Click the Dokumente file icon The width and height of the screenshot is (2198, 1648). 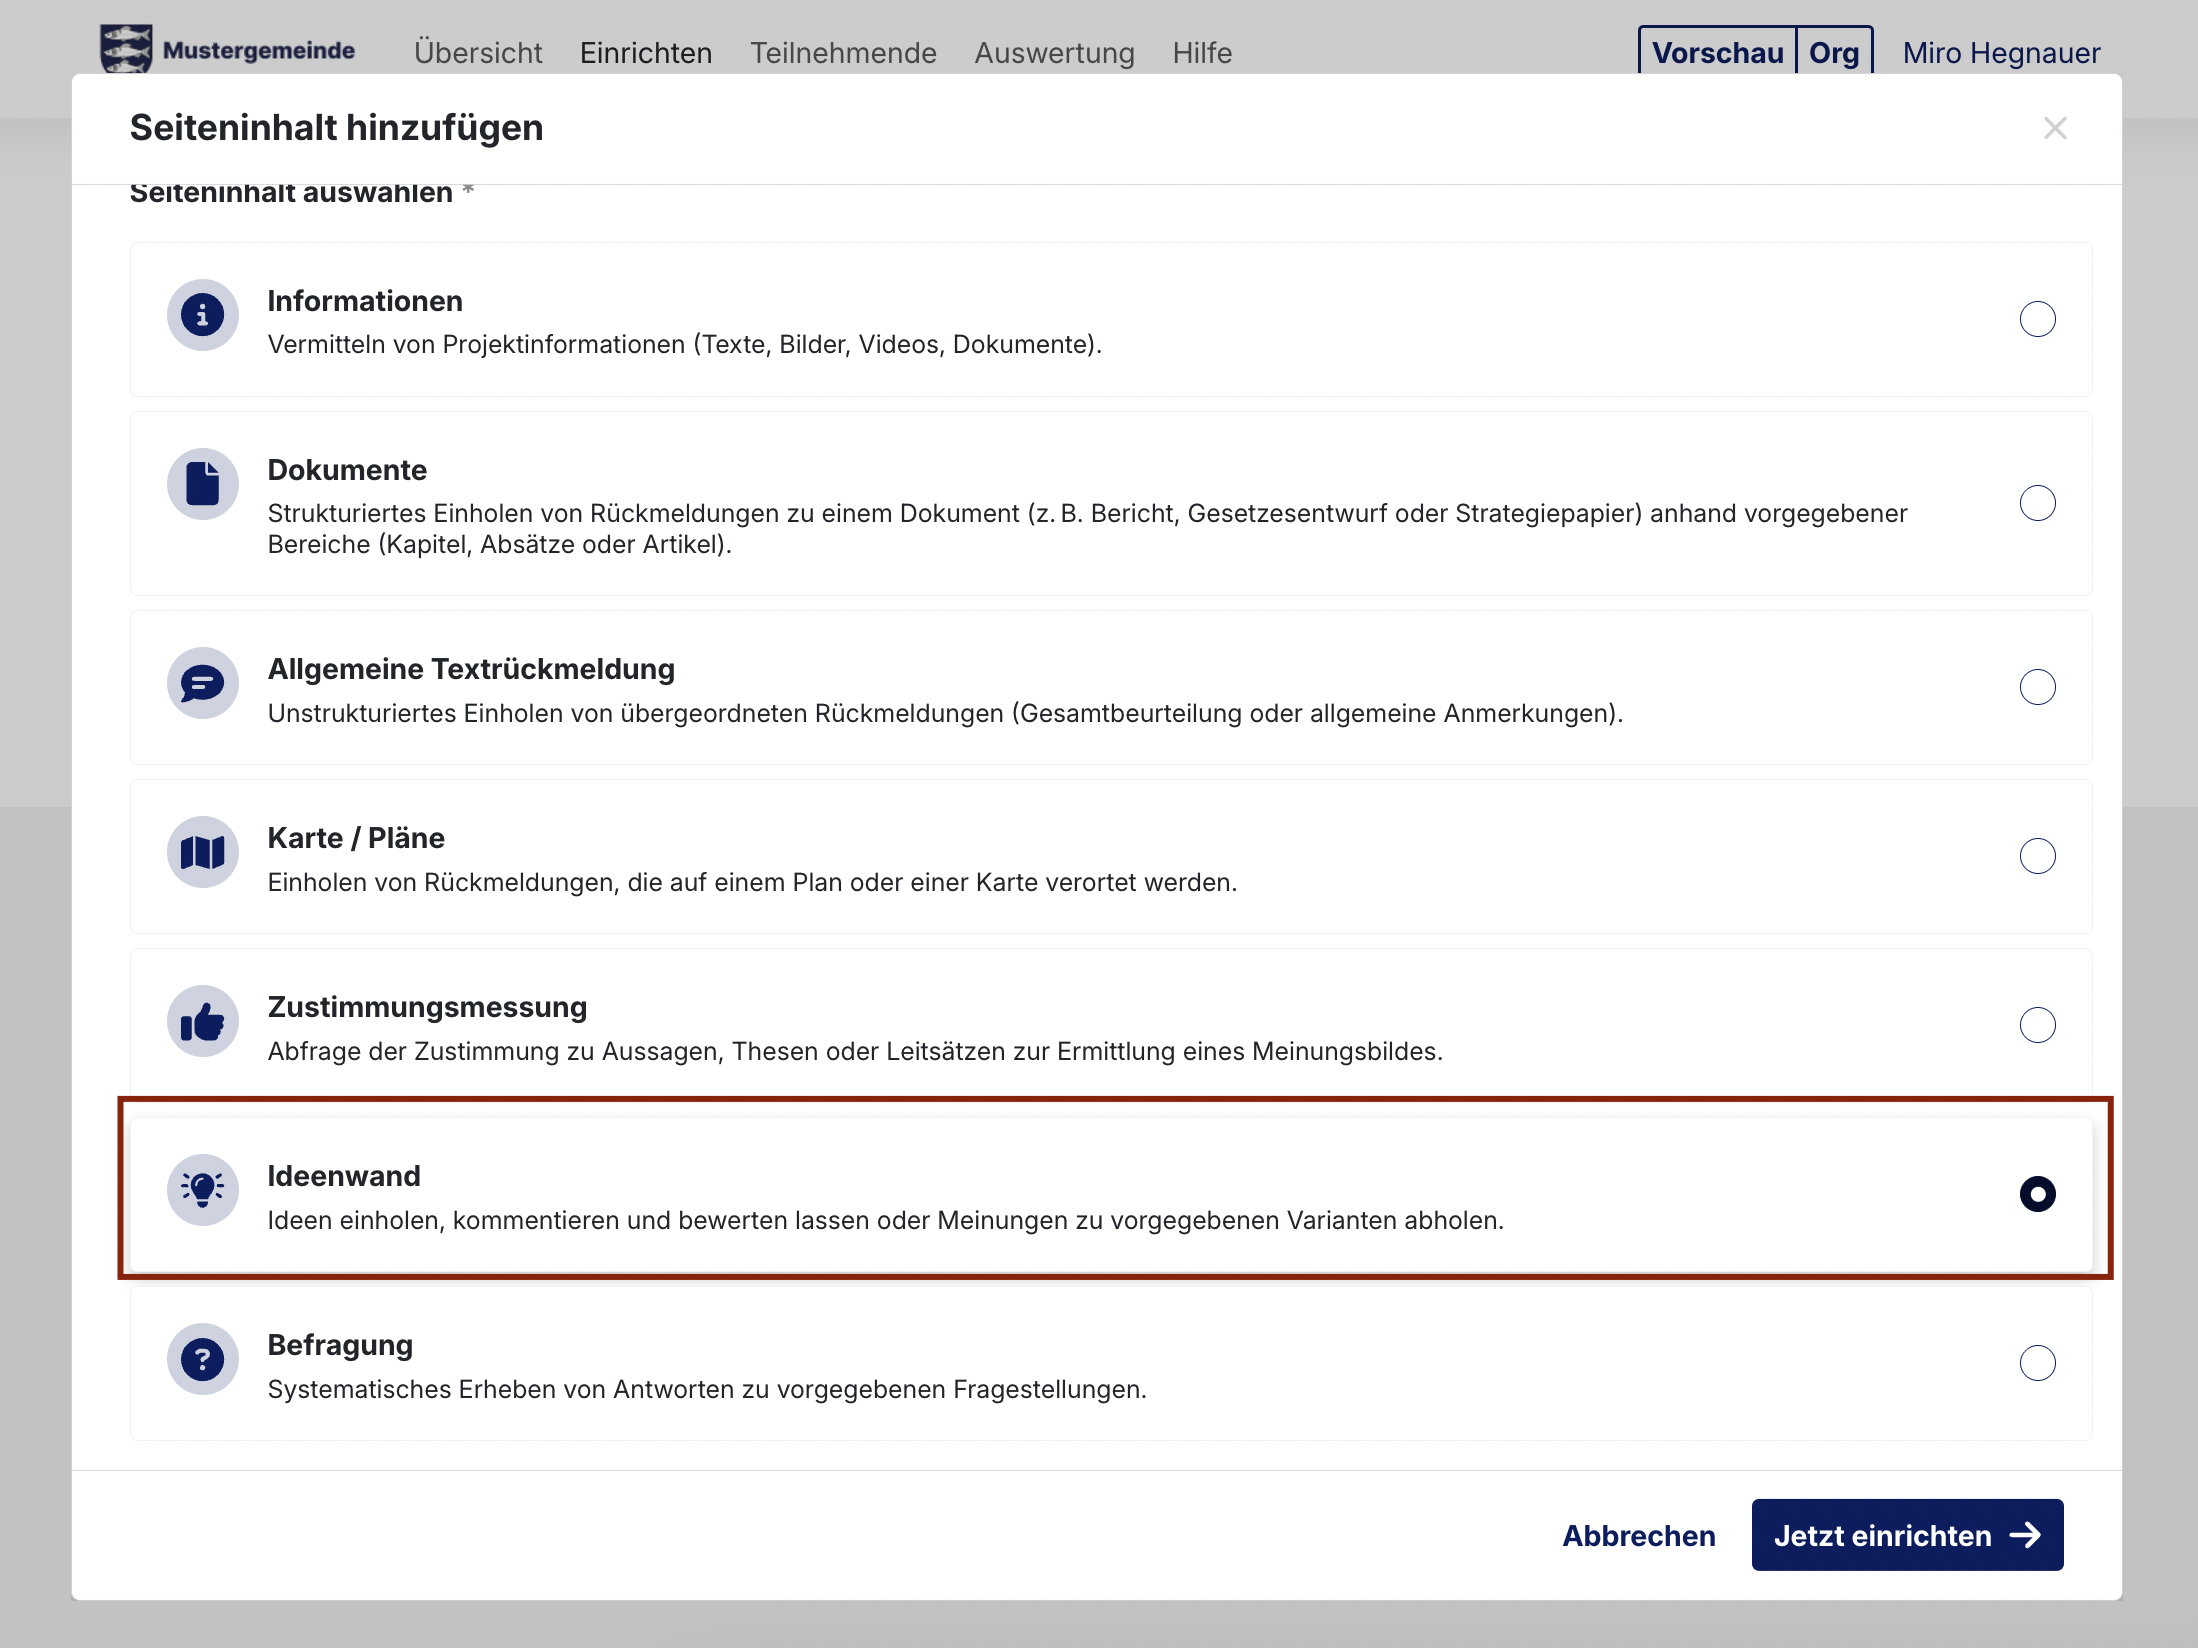pyautogui.click(x=202, y=484)
